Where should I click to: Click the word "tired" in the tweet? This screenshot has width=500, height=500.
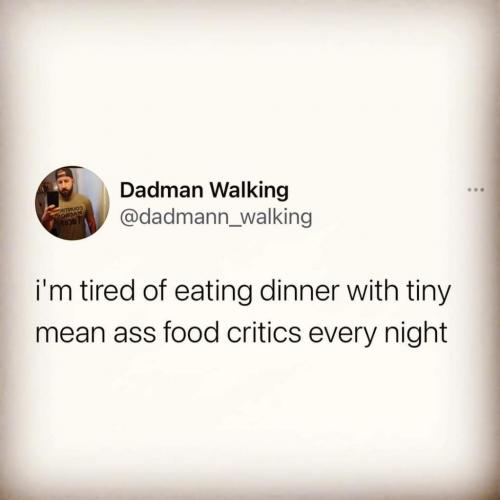pos(106,291)
